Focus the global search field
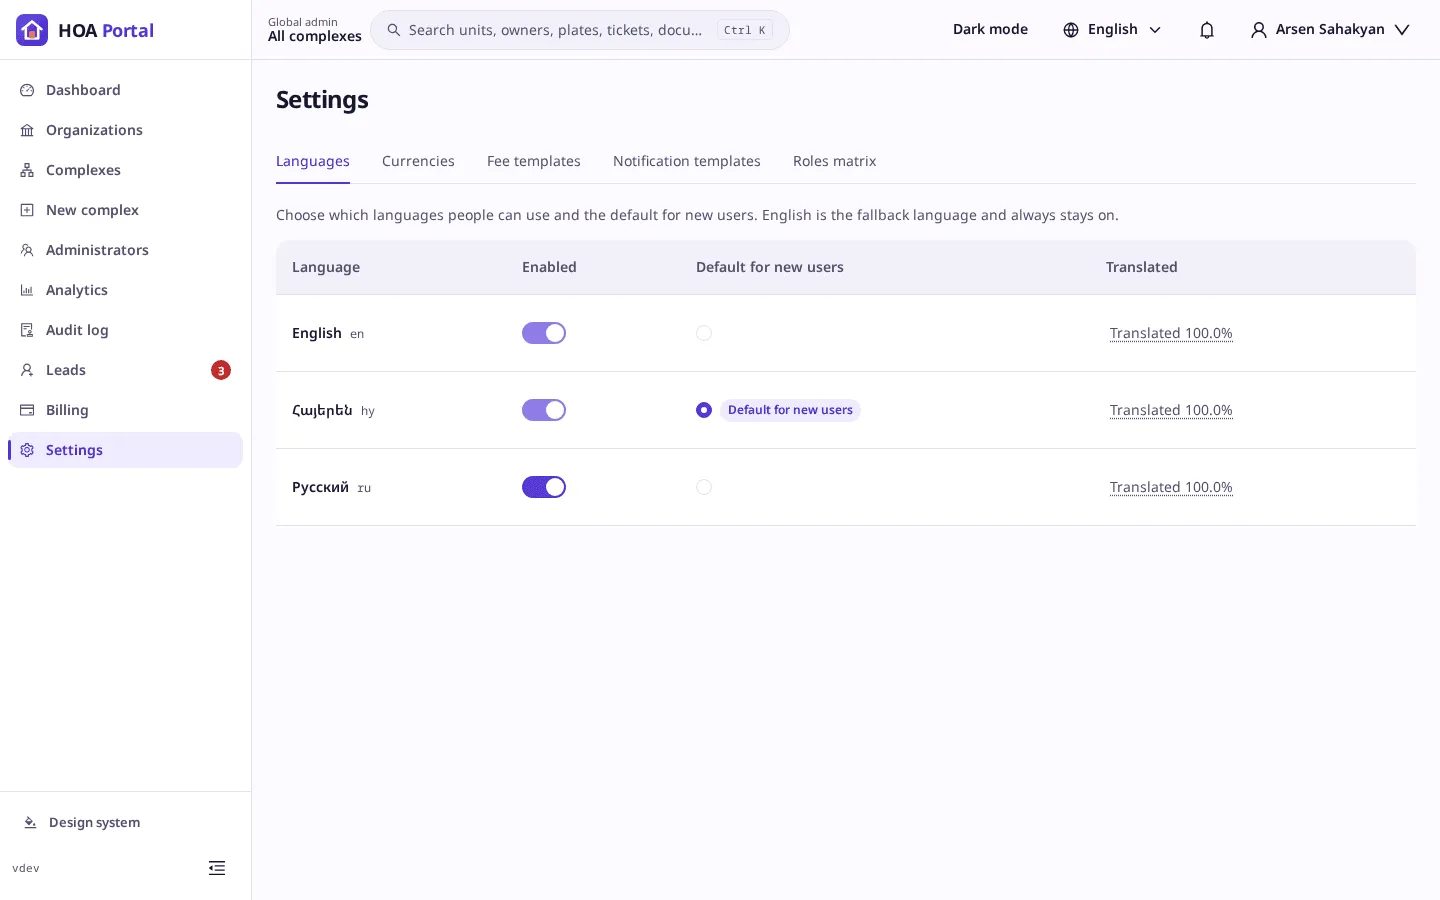The height and width of the screenshot is (900, 1440). click(580, 30)
